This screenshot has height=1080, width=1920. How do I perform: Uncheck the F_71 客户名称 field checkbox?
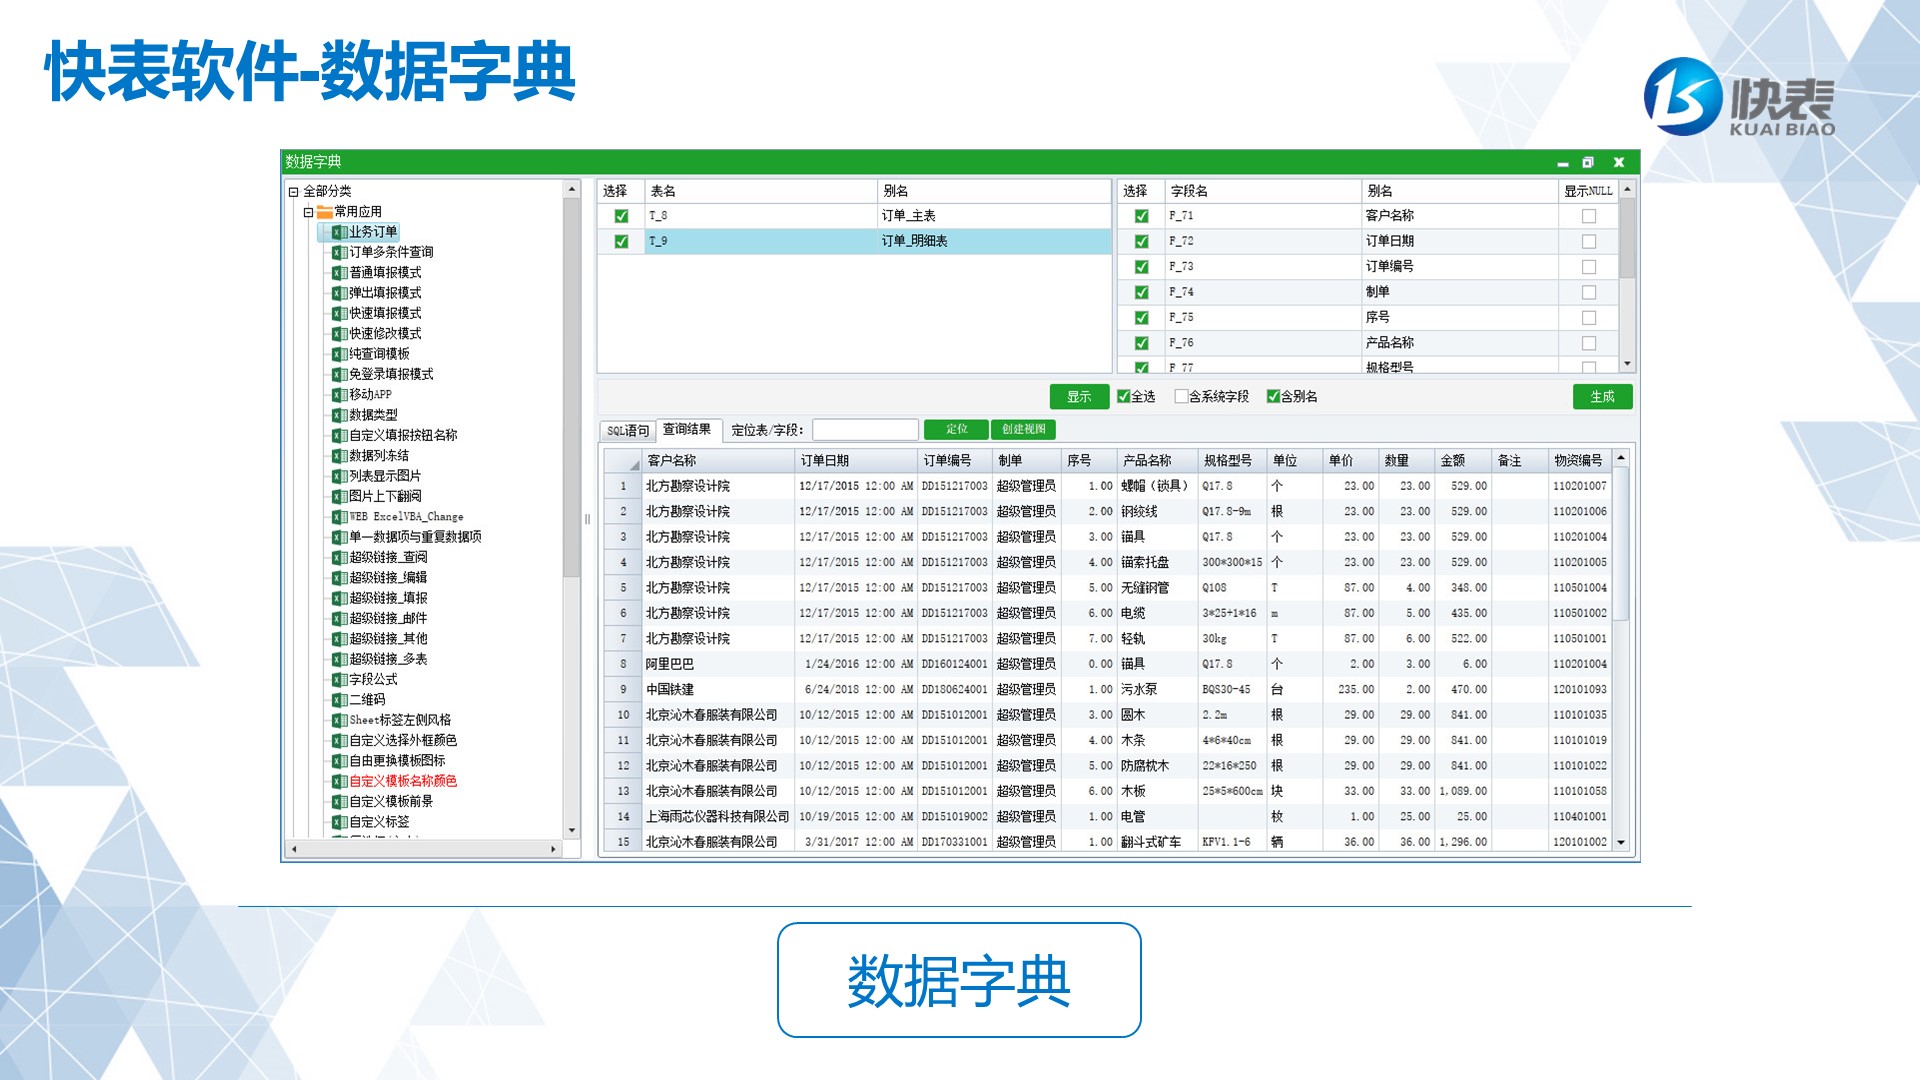[x=1141, y=216]
